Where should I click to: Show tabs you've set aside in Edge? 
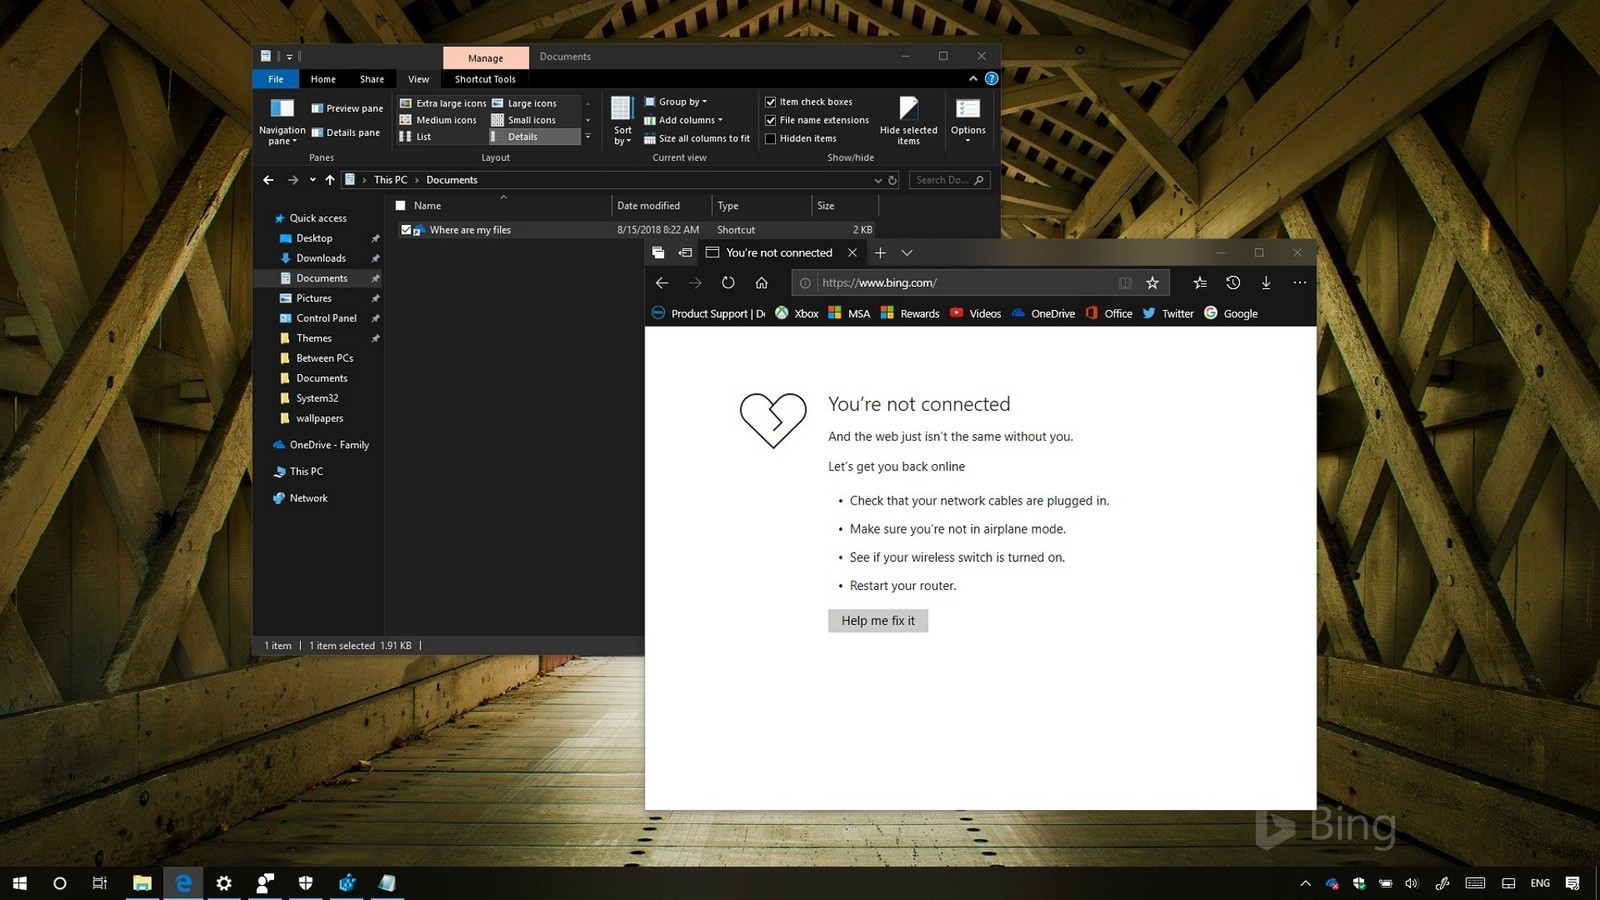coord(658,253)
